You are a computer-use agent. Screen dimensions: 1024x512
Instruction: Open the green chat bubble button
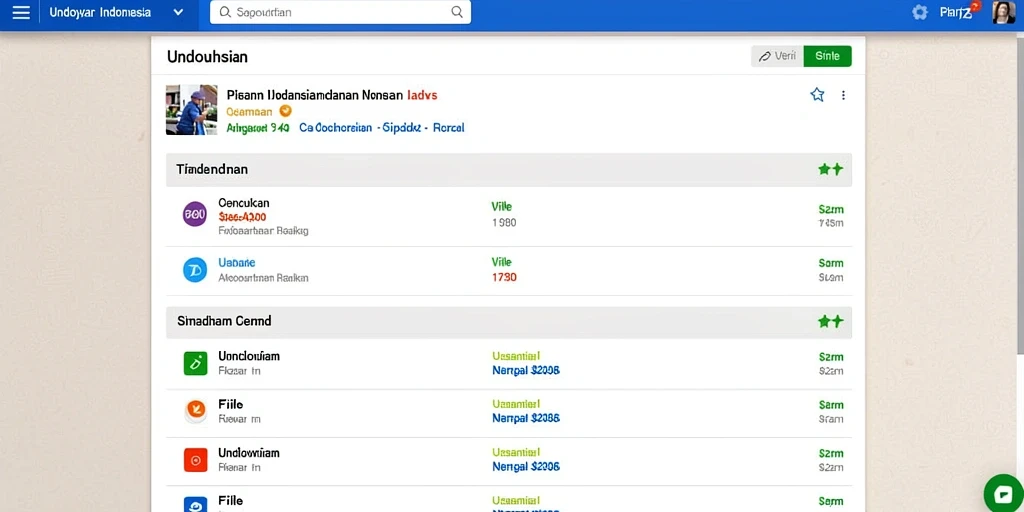pyautogui.click(x=1003, y=494)
